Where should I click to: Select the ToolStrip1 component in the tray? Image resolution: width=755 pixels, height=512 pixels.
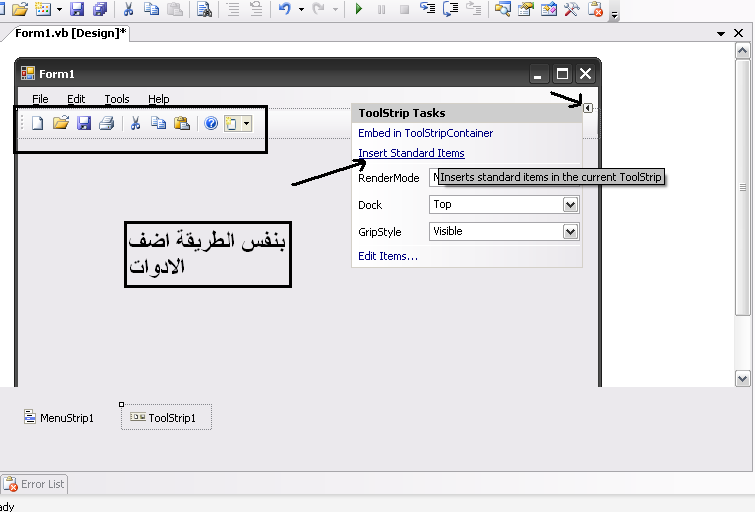(166, 418)
